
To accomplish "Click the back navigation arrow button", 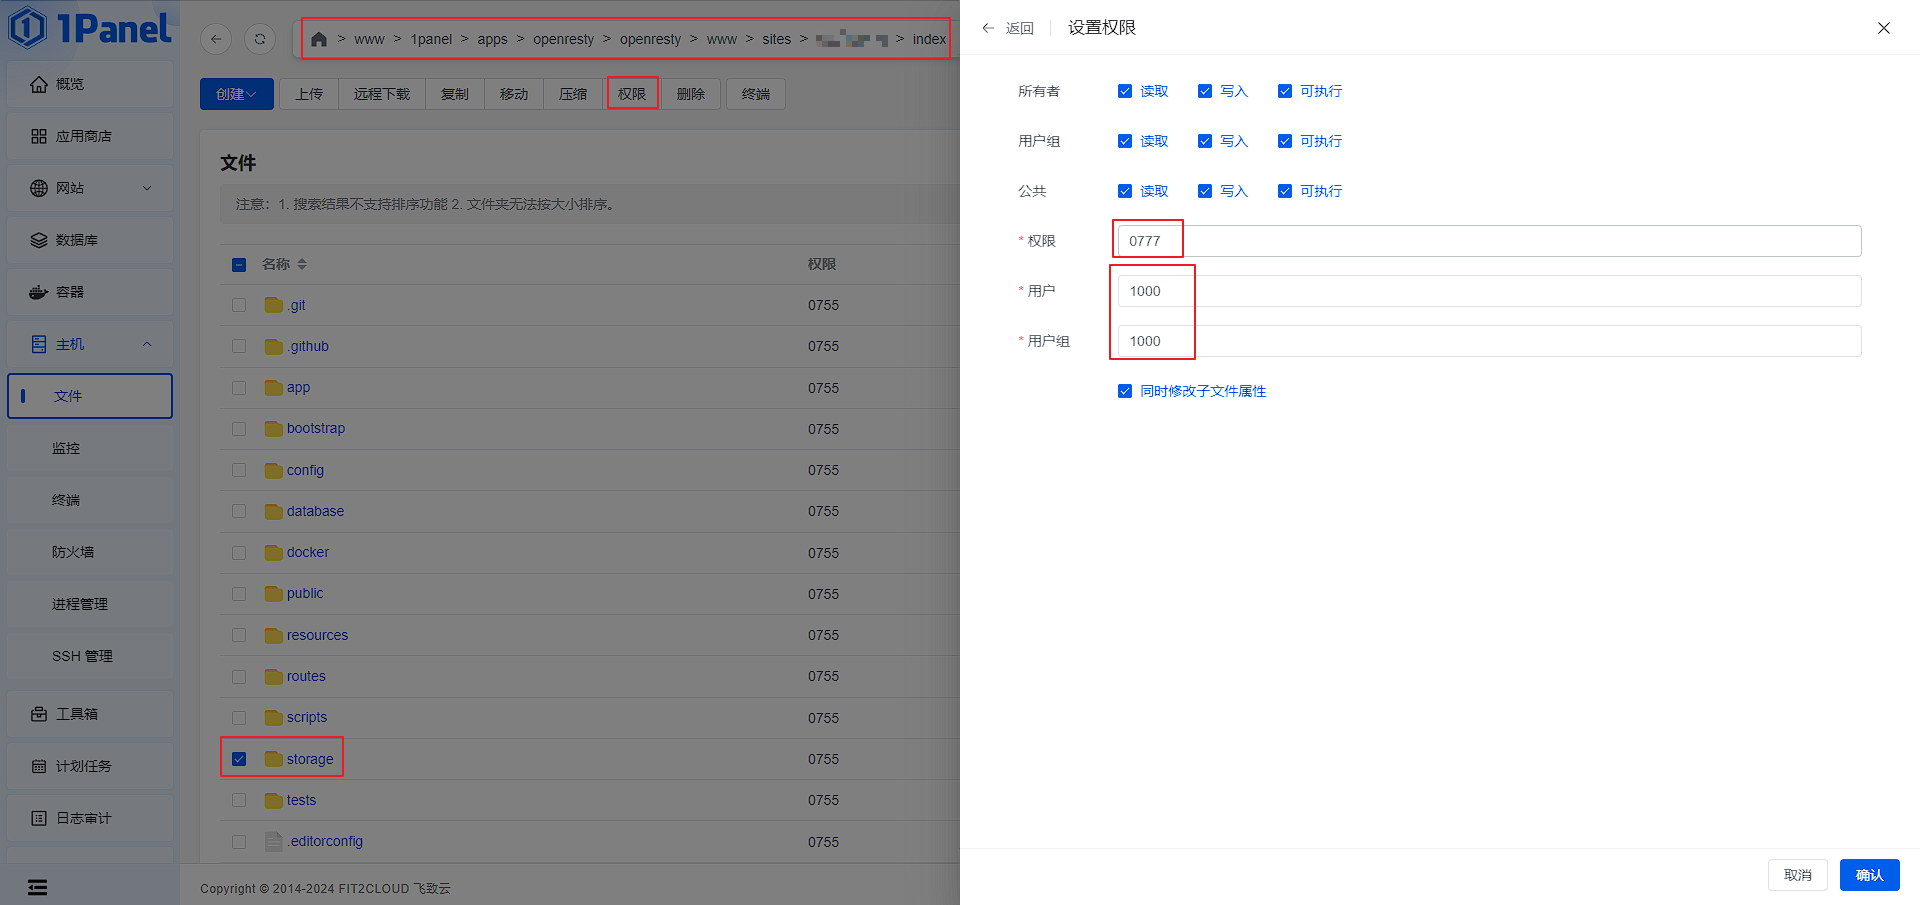I will point(216,39).
